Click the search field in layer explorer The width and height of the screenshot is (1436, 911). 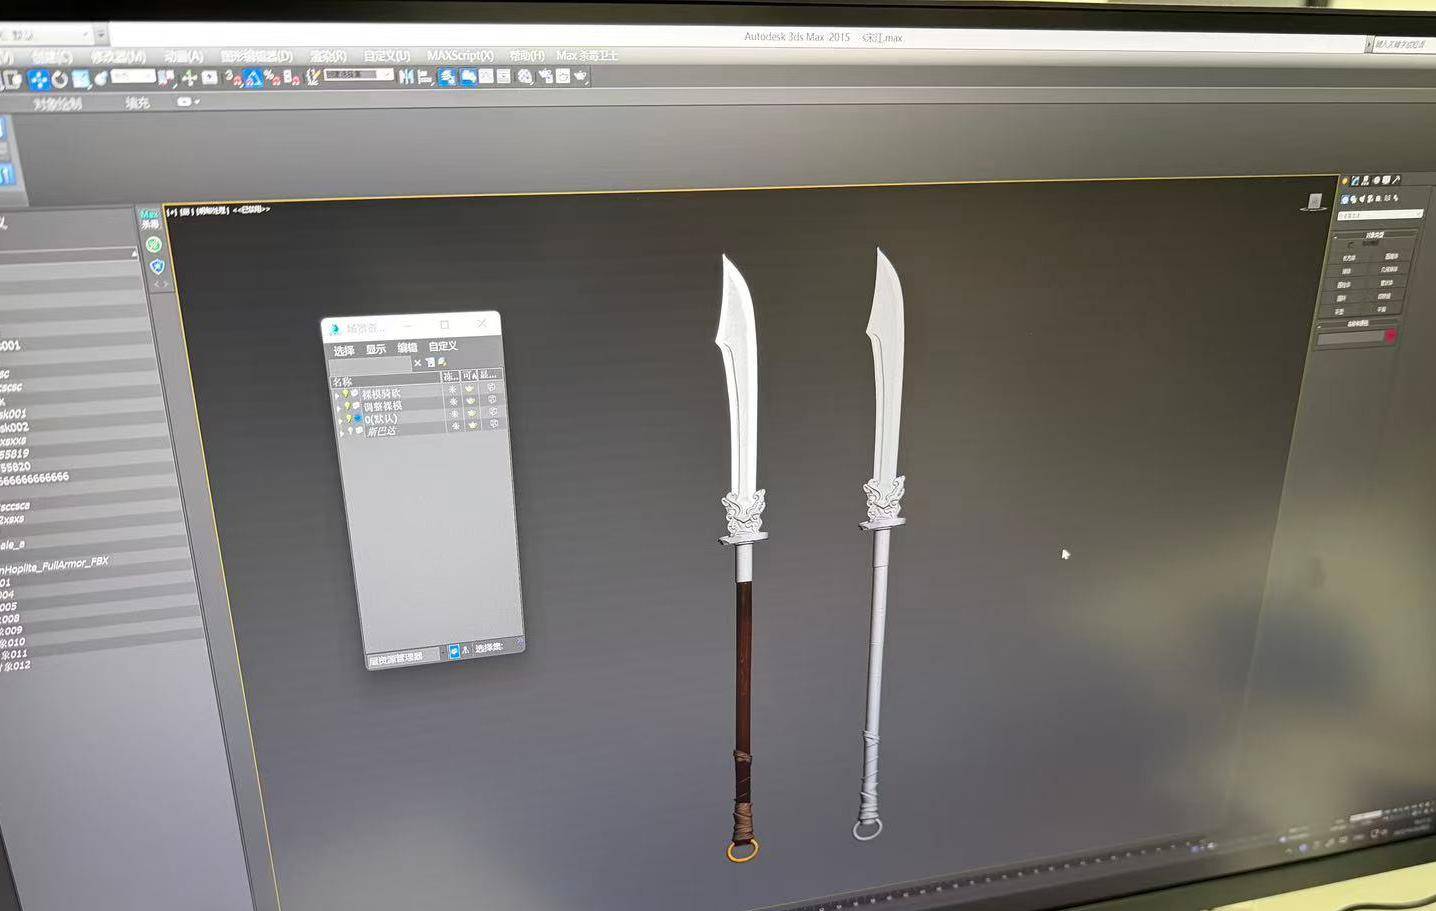click(x=370, y=364)
